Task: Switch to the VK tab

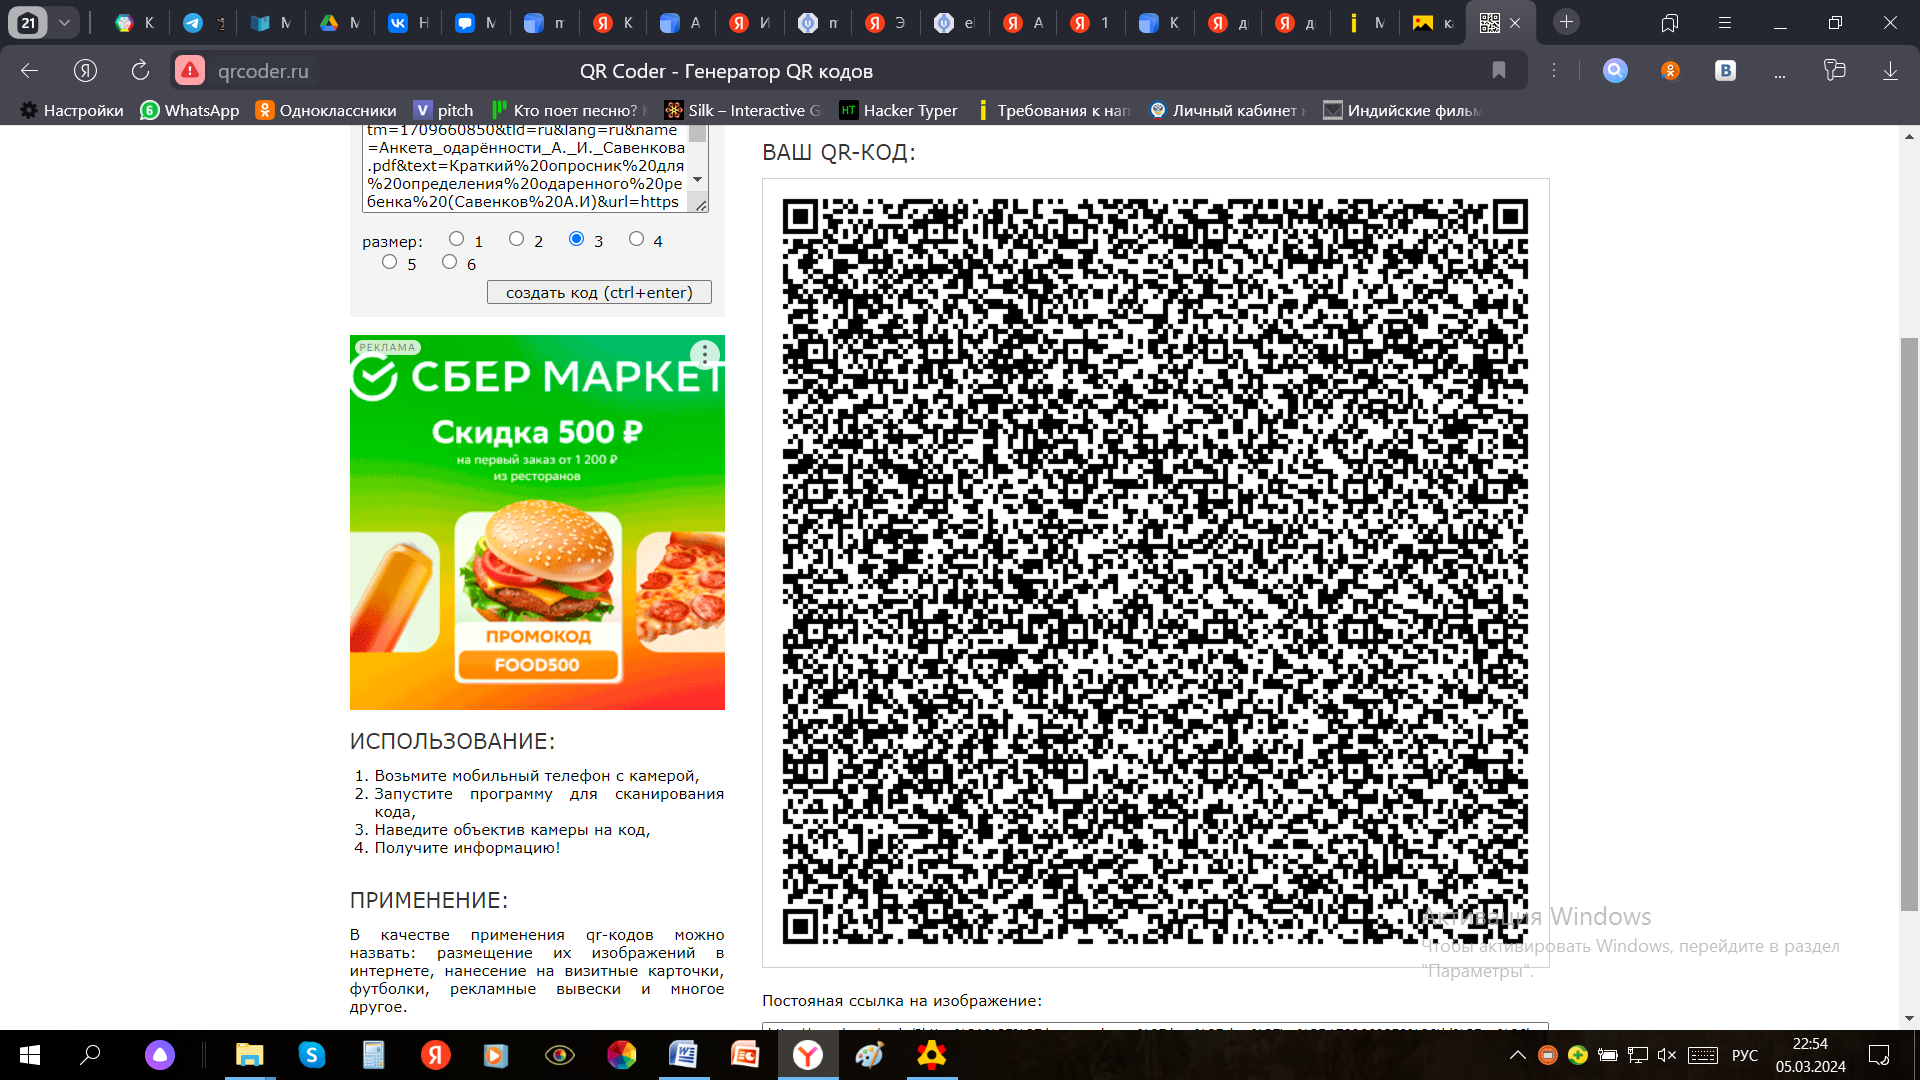Action: tap(408, 22)
